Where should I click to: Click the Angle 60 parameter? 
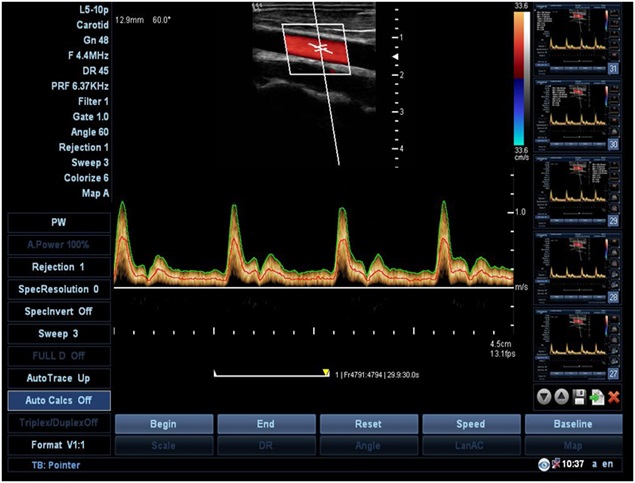(89, 132)
